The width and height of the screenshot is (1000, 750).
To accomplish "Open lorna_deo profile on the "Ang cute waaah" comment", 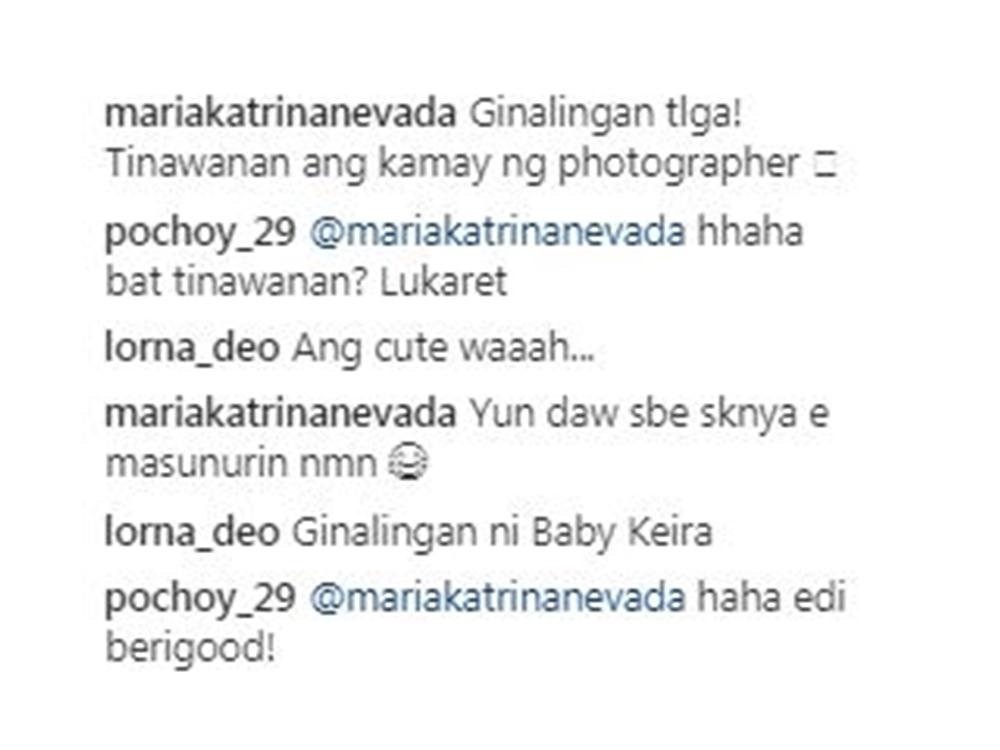I will 192,350.
